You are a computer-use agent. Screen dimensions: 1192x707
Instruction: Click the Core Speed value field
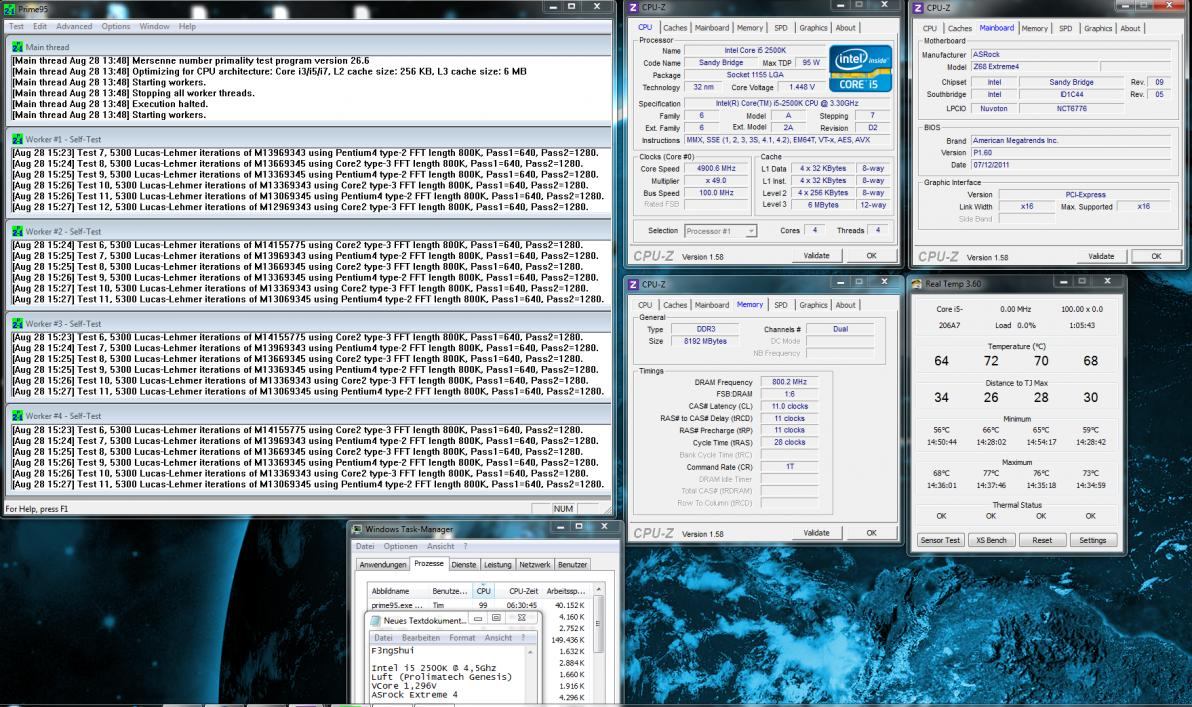715,169
